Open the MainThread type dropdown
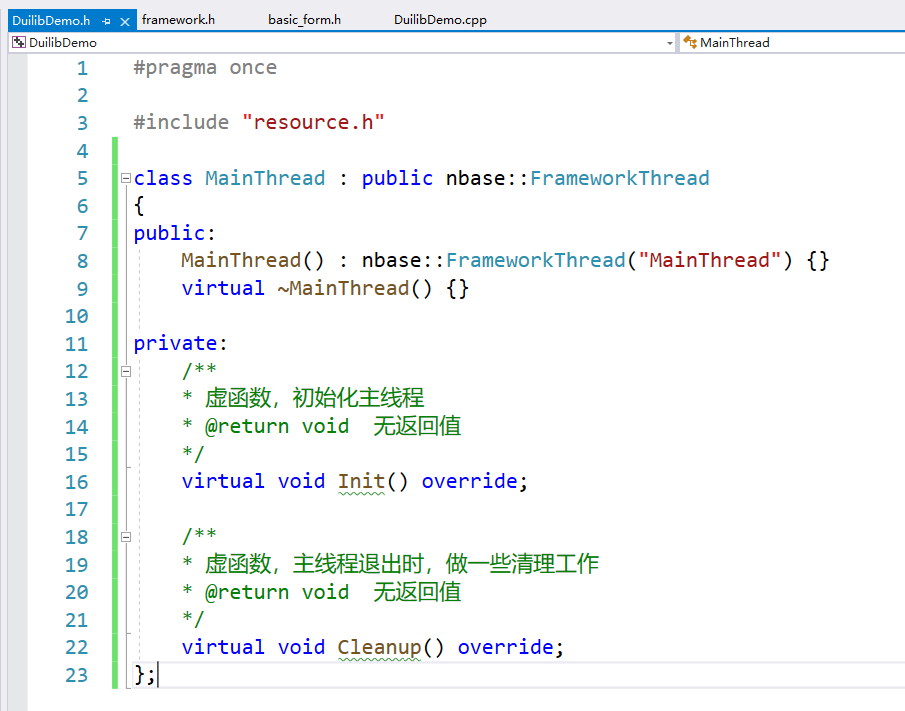 click(790, 43)
